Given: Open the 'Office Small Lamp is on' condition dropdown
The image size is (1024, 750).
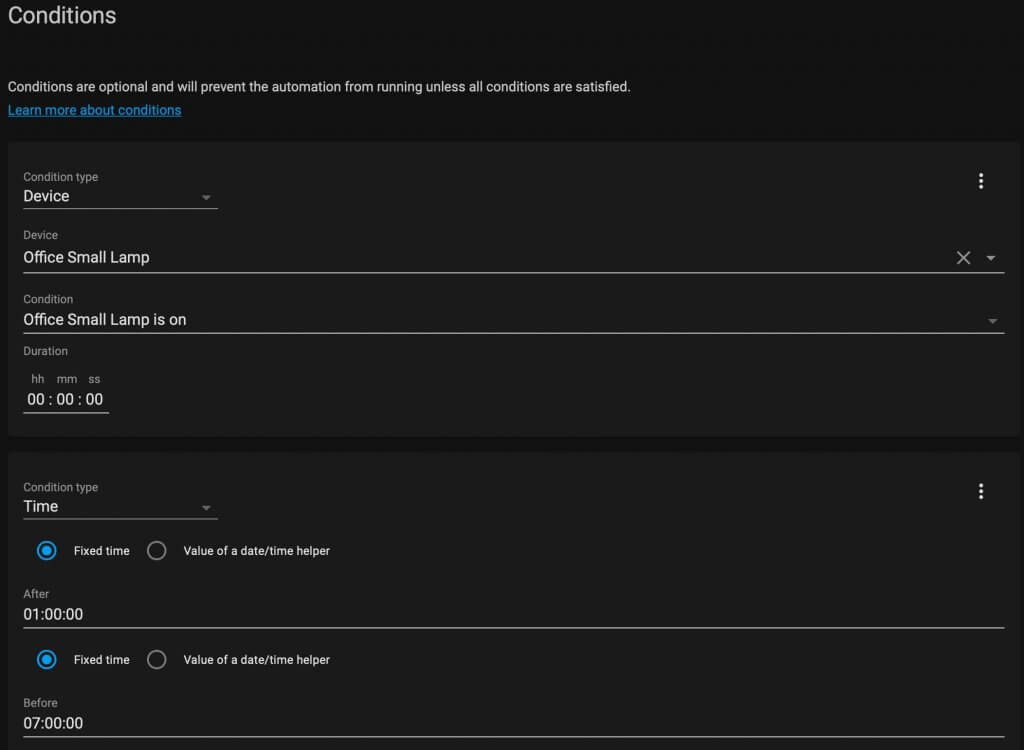Looking at the screenshot, I should click(x=513, y=319).
